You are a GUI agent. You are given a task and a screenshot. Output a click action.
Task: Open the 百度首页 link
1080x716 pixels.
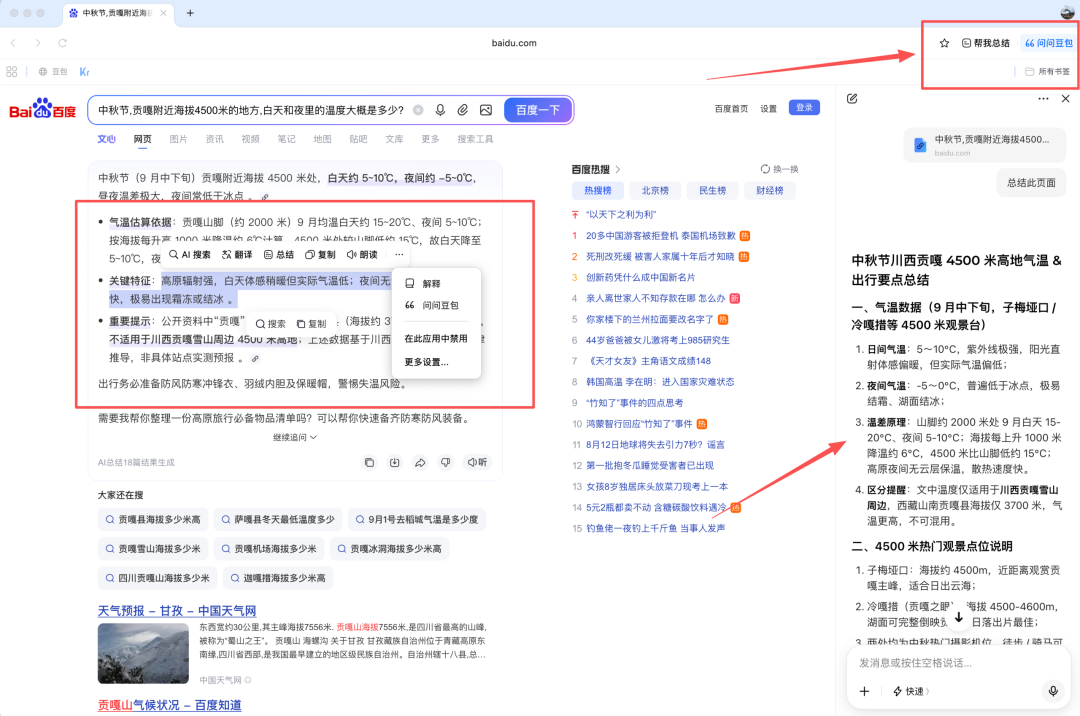(731, 109)
